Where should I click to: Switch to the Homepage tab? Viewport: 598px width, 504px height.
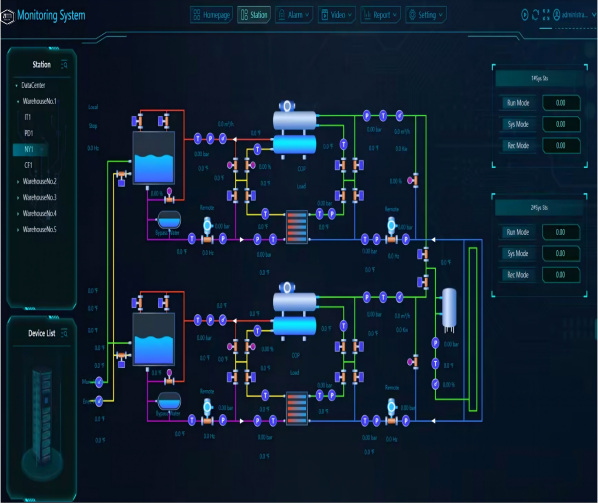[x=211, y=15]
